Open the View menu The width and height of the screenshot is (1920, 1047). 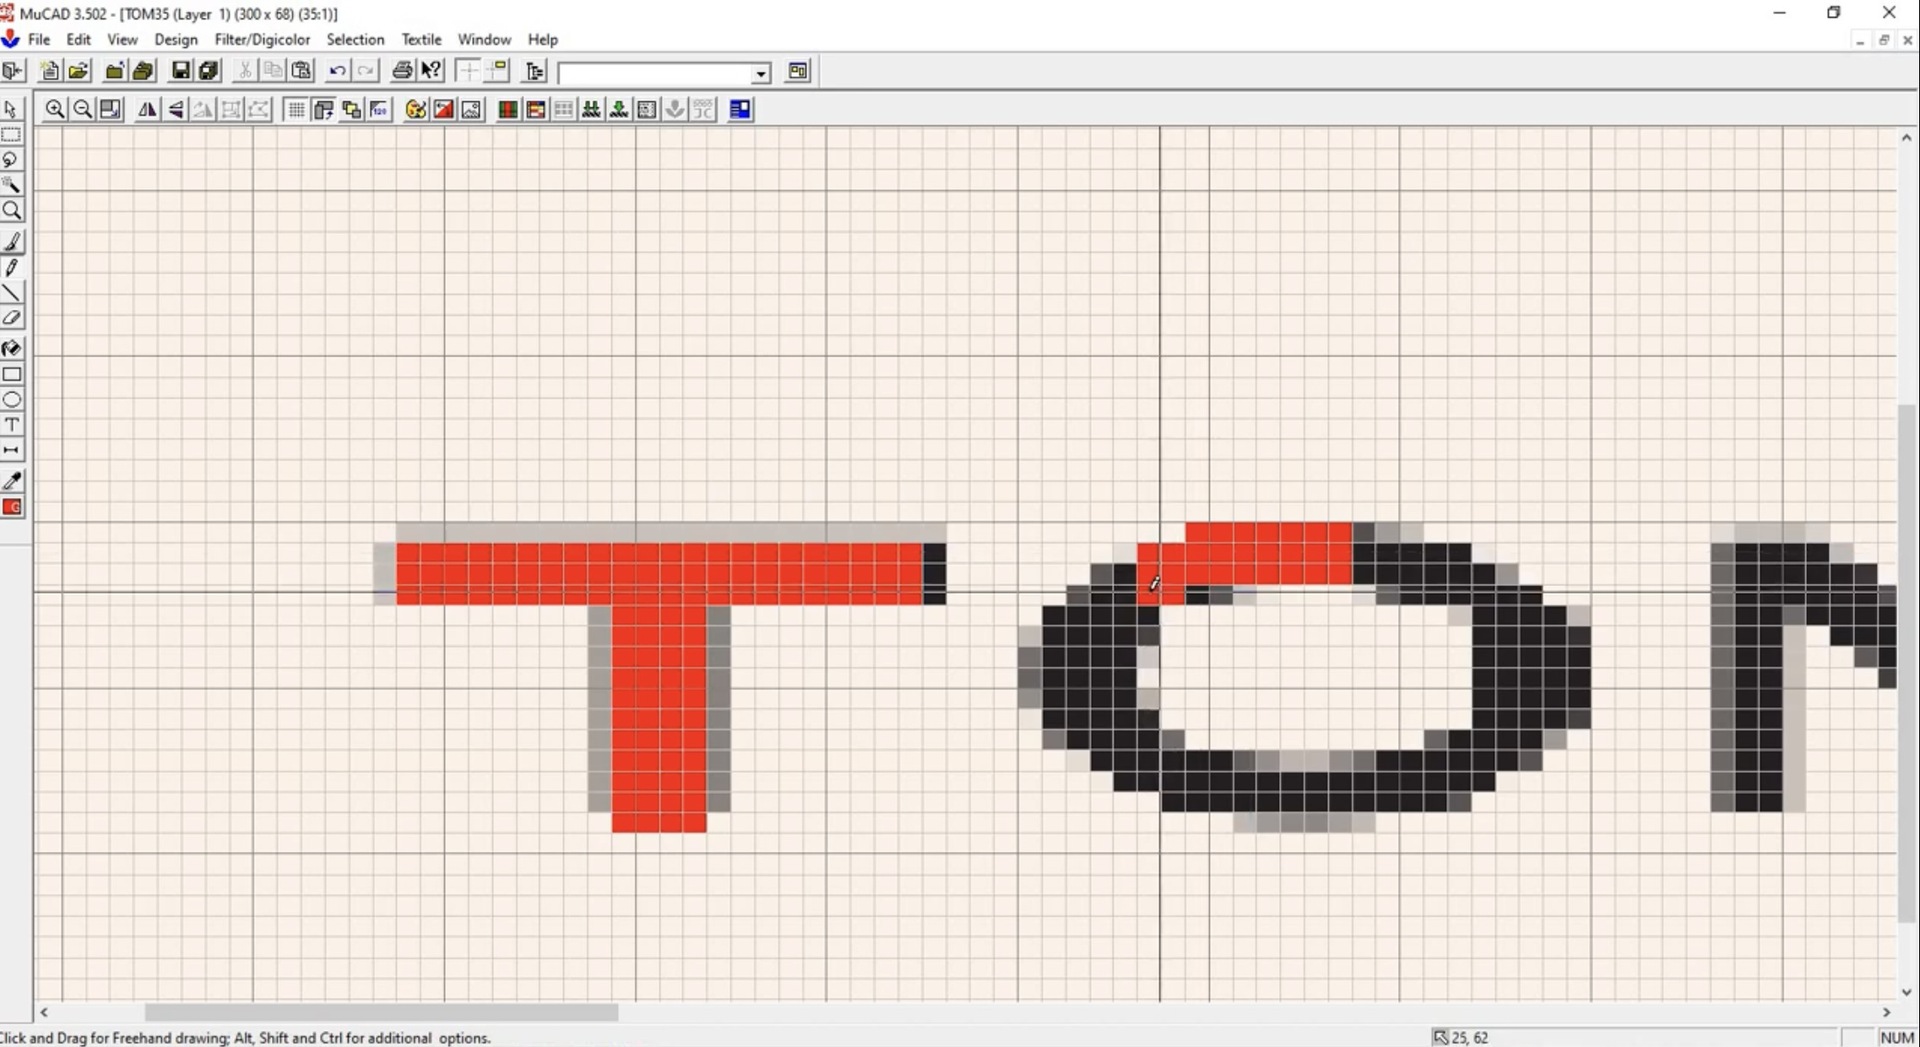[122, 40]
